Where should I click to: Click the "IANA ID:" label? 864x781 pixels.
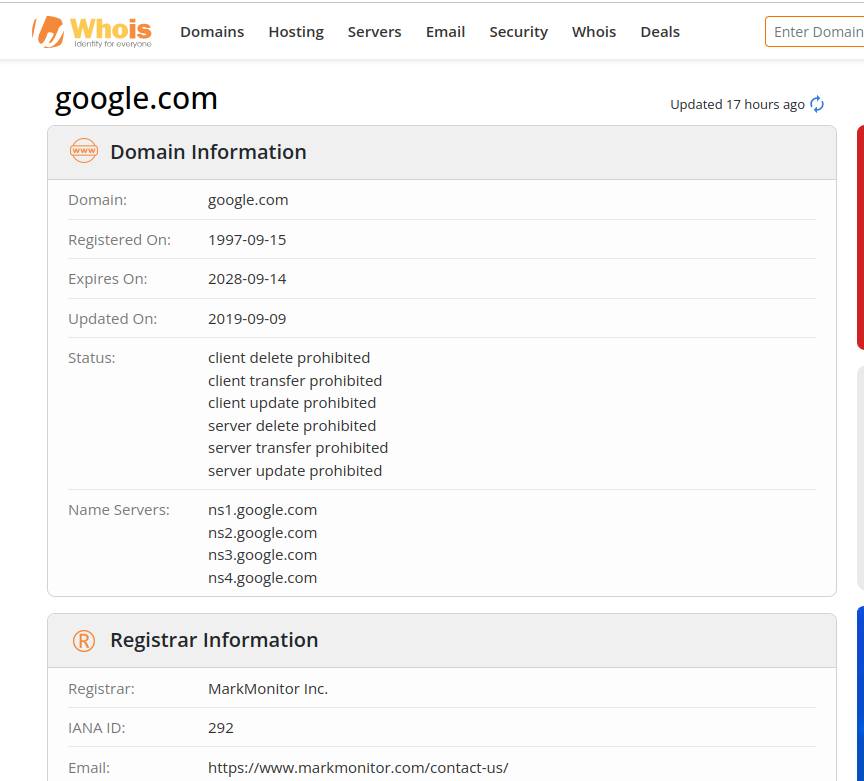[x=96, y=728]
